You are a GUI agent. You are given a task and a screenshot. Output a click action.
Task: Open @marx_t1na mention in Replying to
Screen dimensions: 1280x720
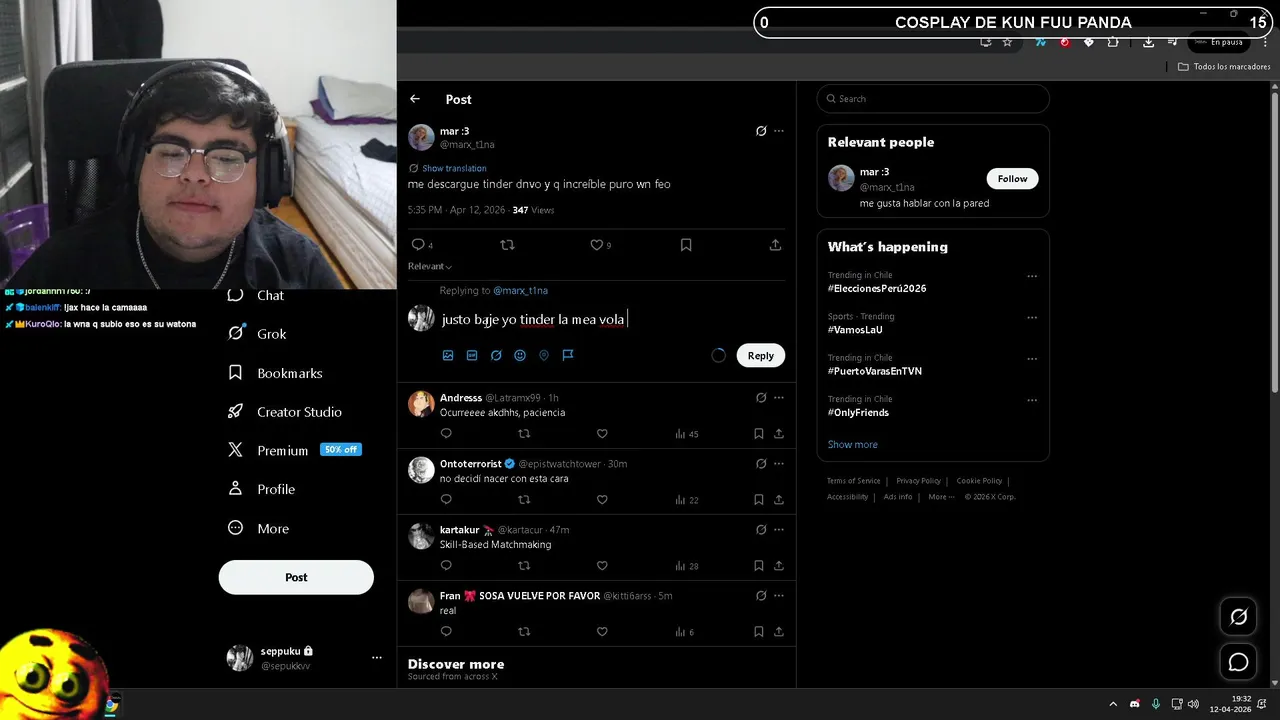click(x=520, y=290)
